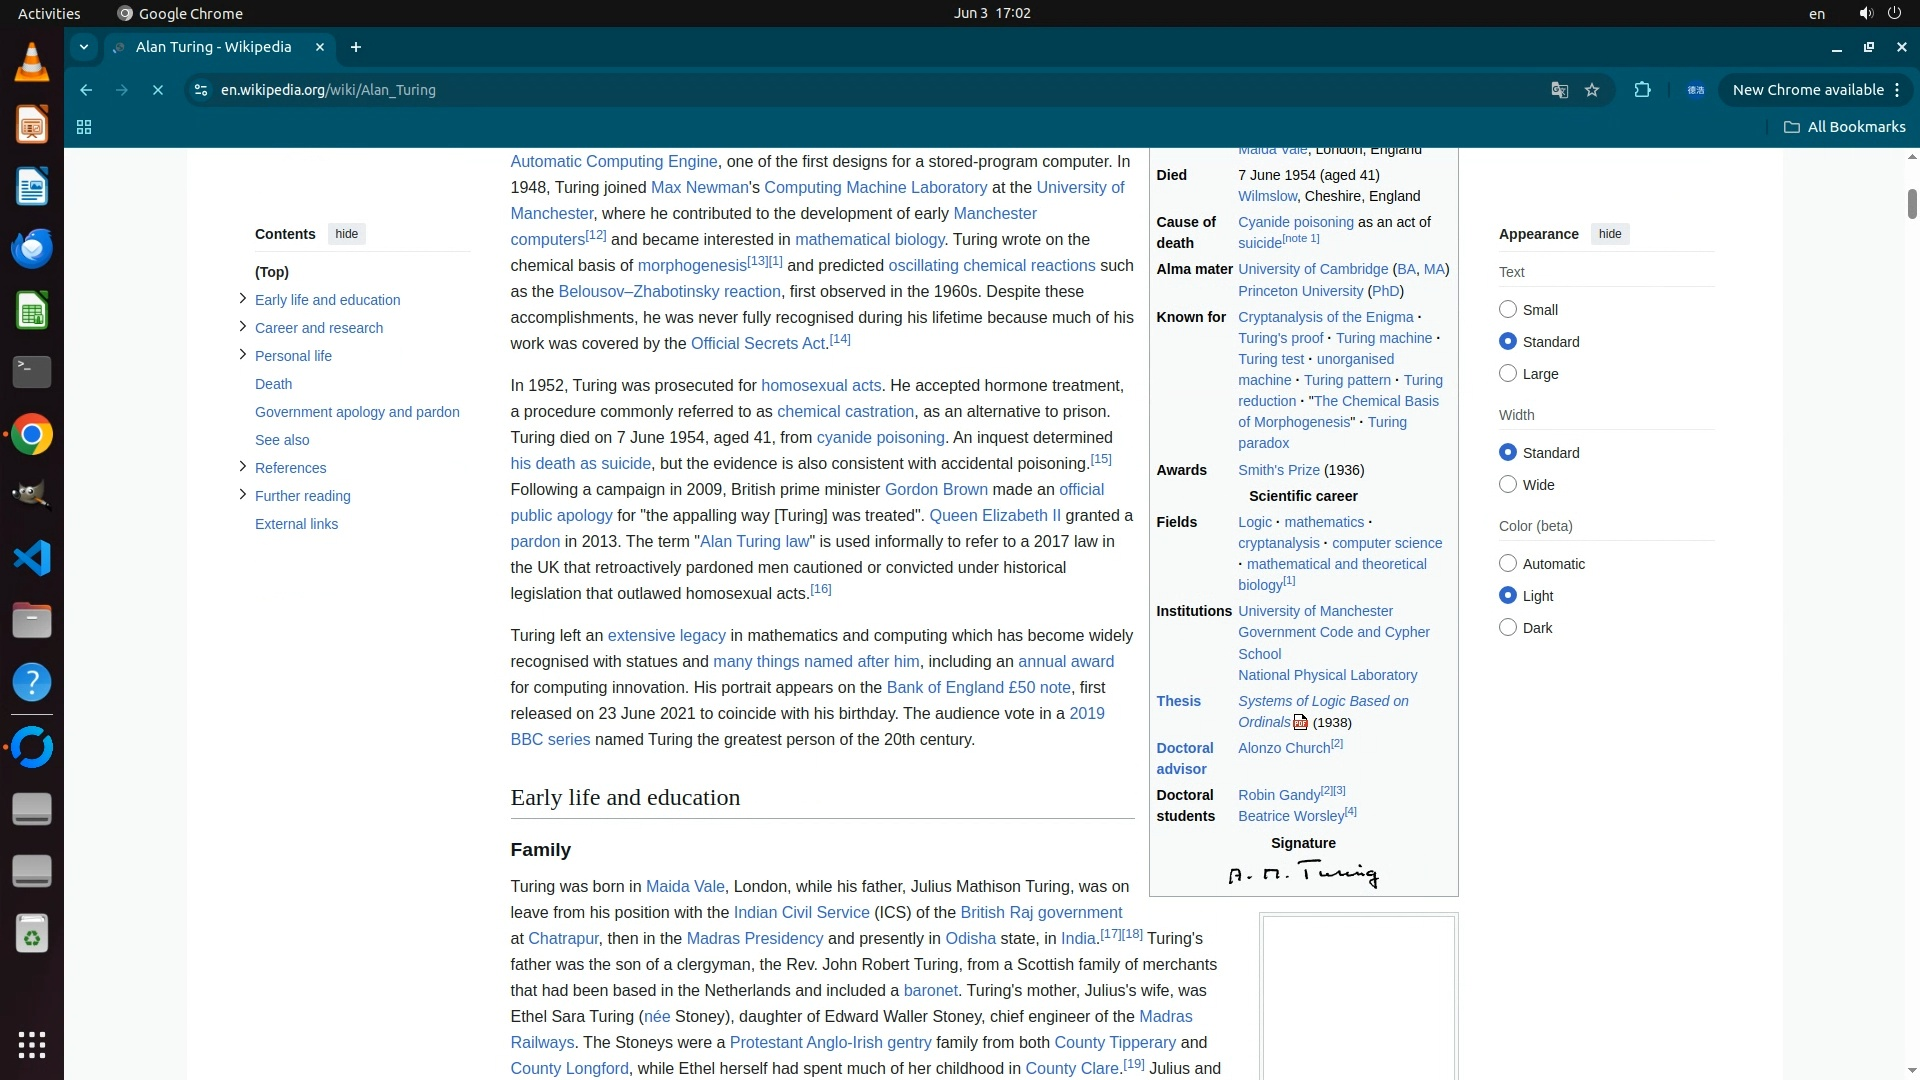This screenshot has width=1920, height=1080.
Task: Launch Visual Studio Code from dock
Action: (32, 558)
